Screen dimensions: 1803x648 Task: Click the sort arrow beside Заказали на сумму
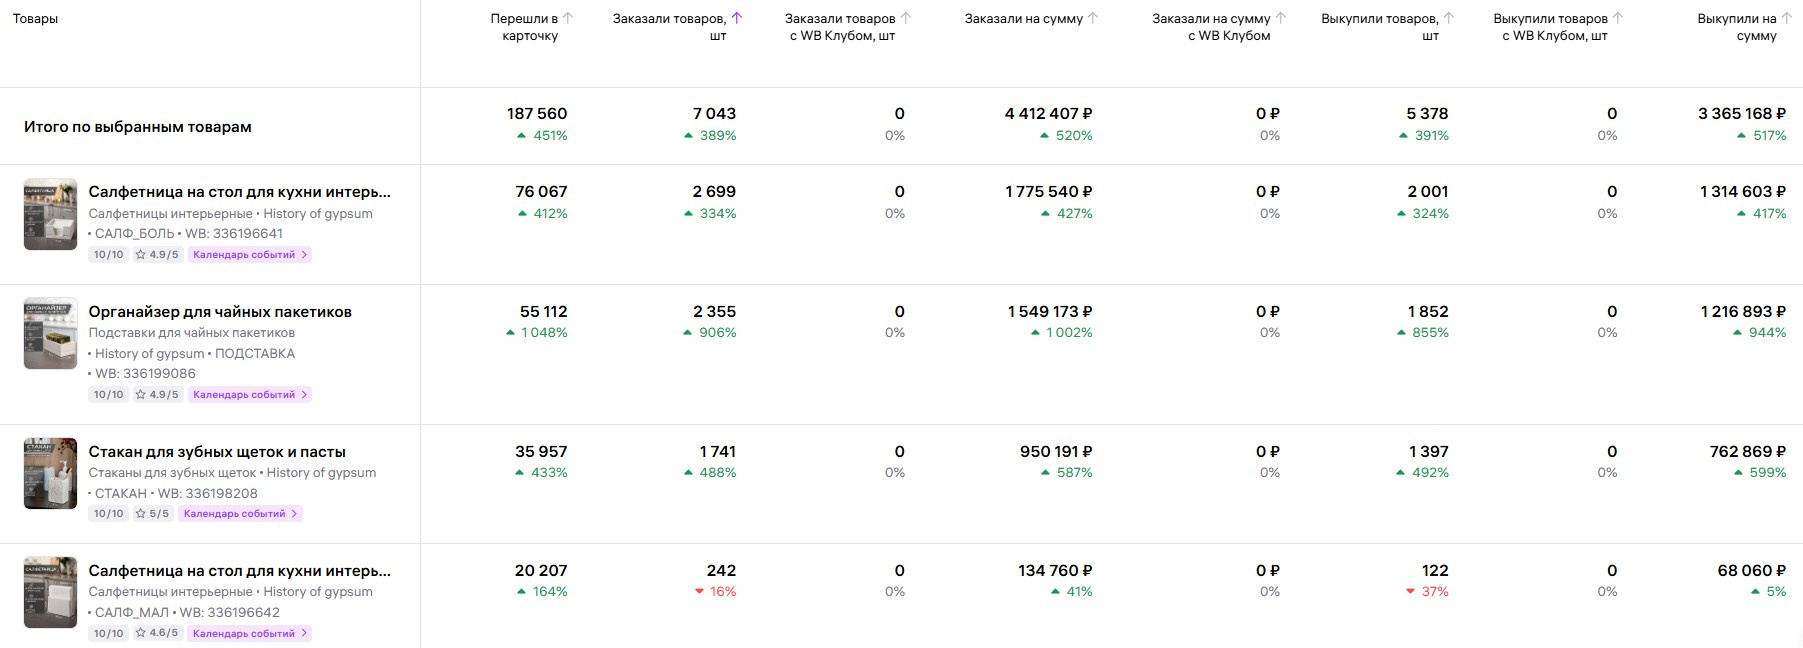tap(1093, 18)
